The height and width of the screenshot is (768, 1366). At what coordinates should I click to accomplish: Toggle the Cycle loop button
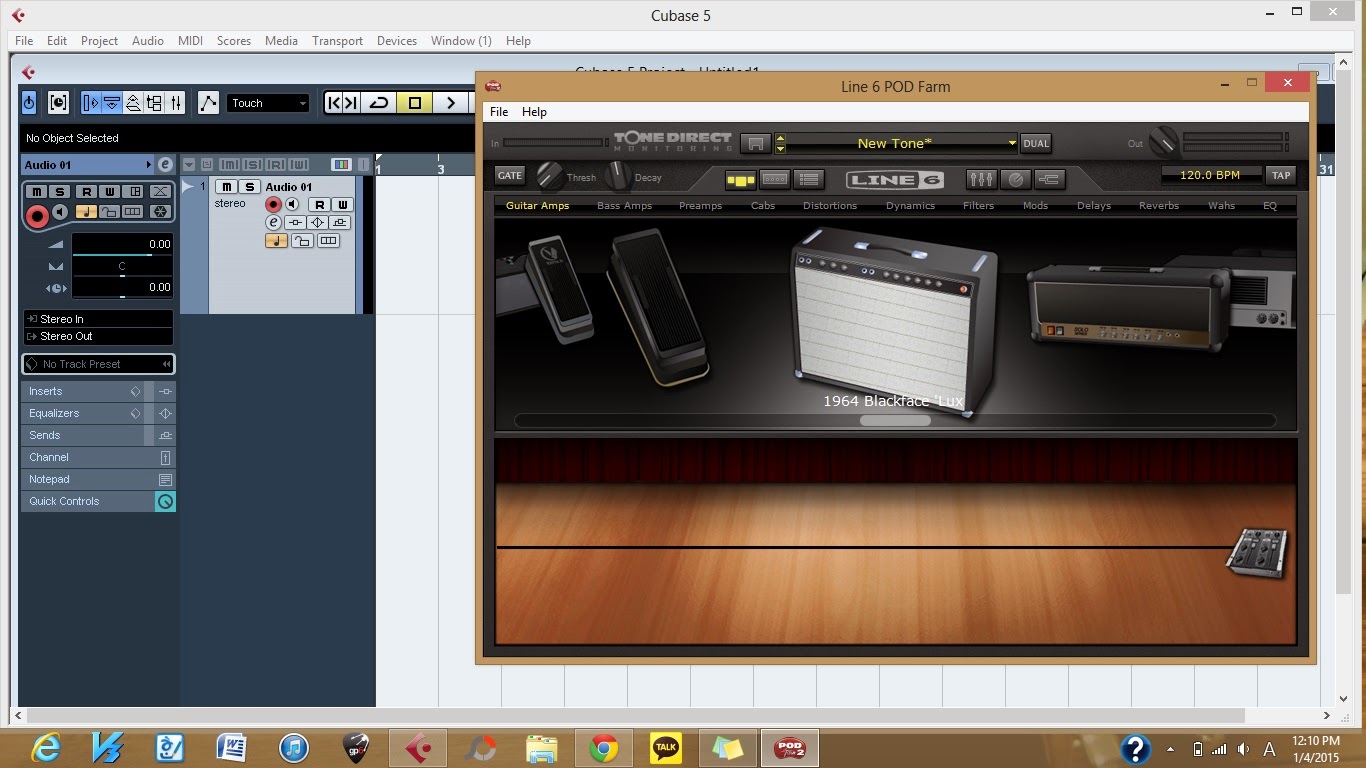(378, 102)
